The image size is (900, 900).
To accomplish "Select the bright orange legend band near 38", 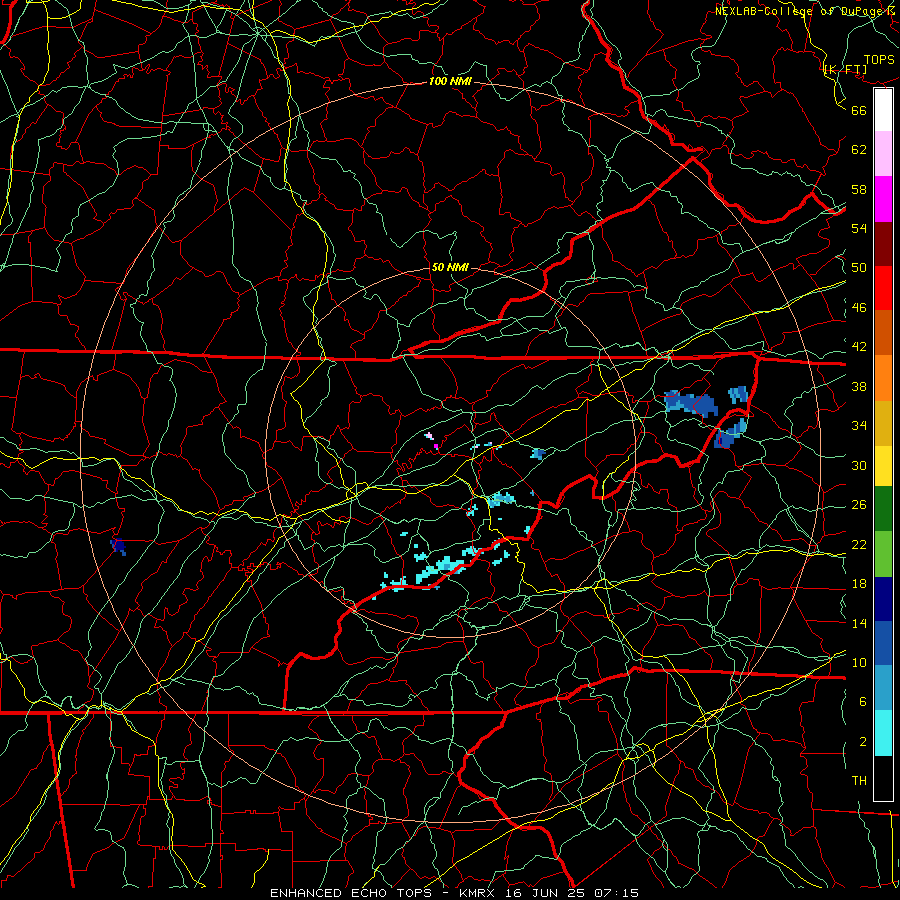I will click(x=883, y=378).
